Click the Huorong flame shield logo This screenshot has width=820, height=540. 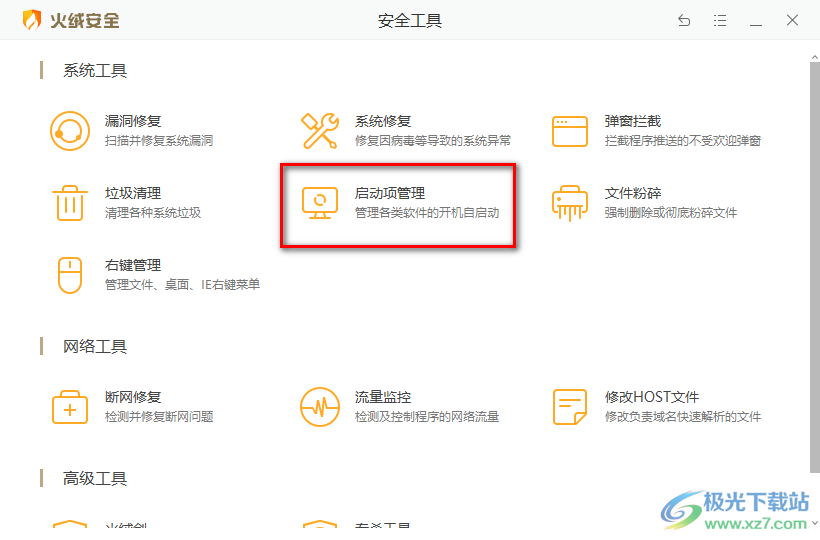31,20
